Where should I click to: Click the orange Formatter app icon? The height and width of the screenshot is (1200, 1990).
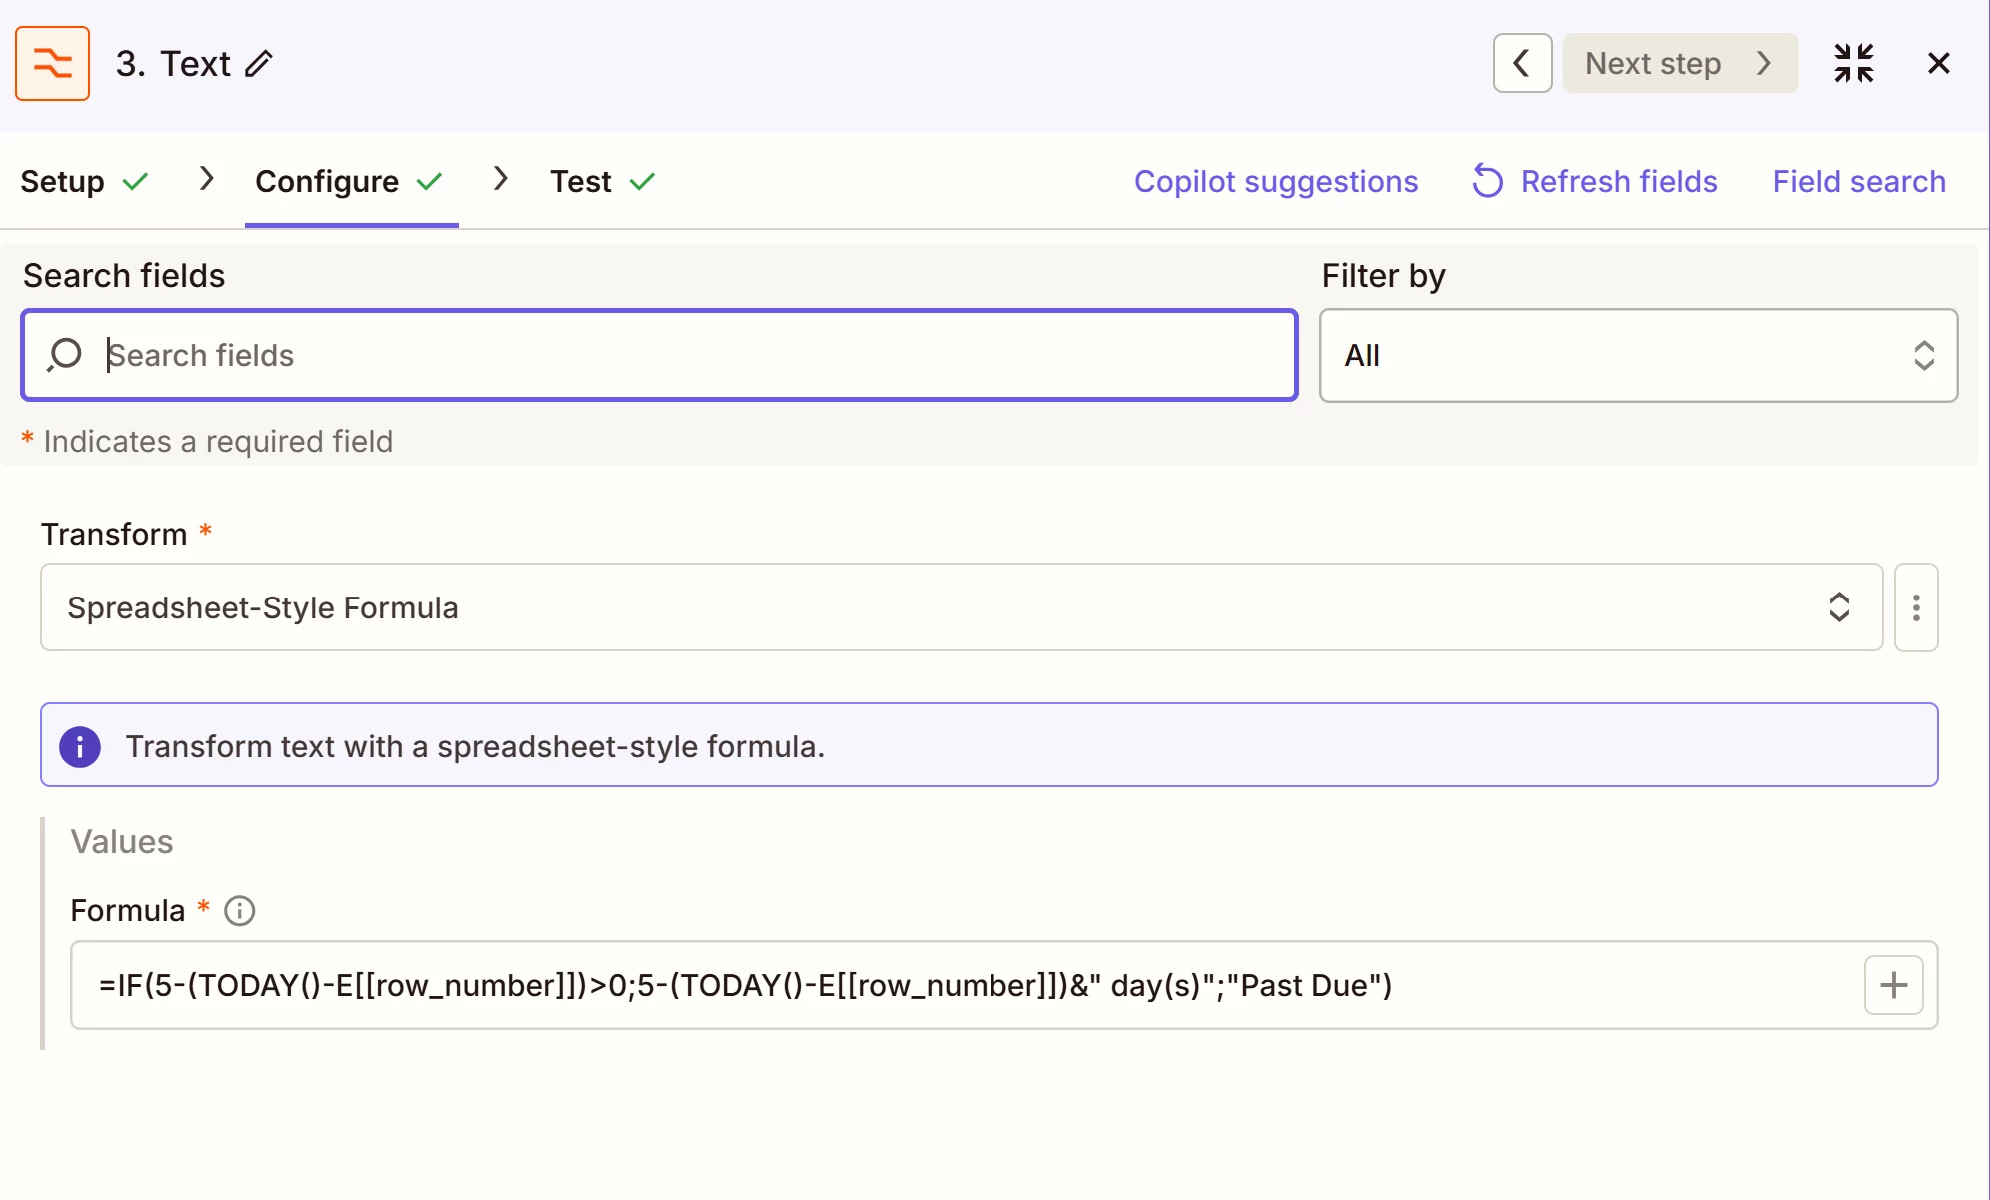click(52, 63)
